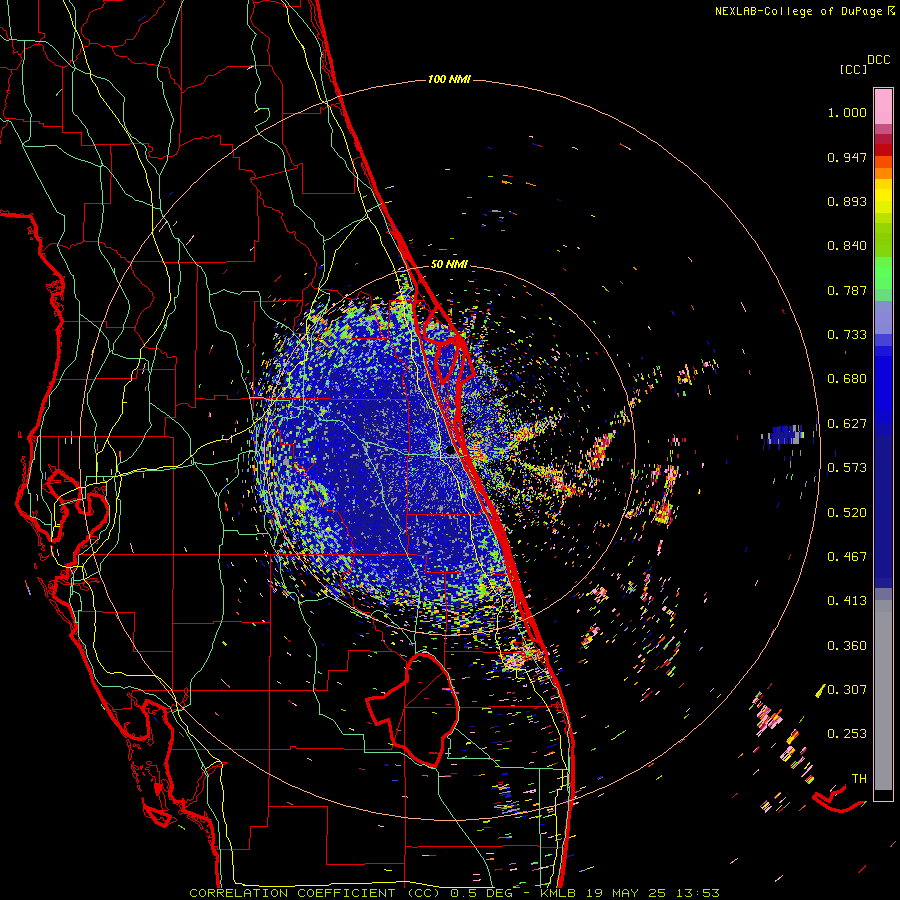
Task: Click the 0.520 scale value
Action: pyautogui.click(x=847, y=512)
